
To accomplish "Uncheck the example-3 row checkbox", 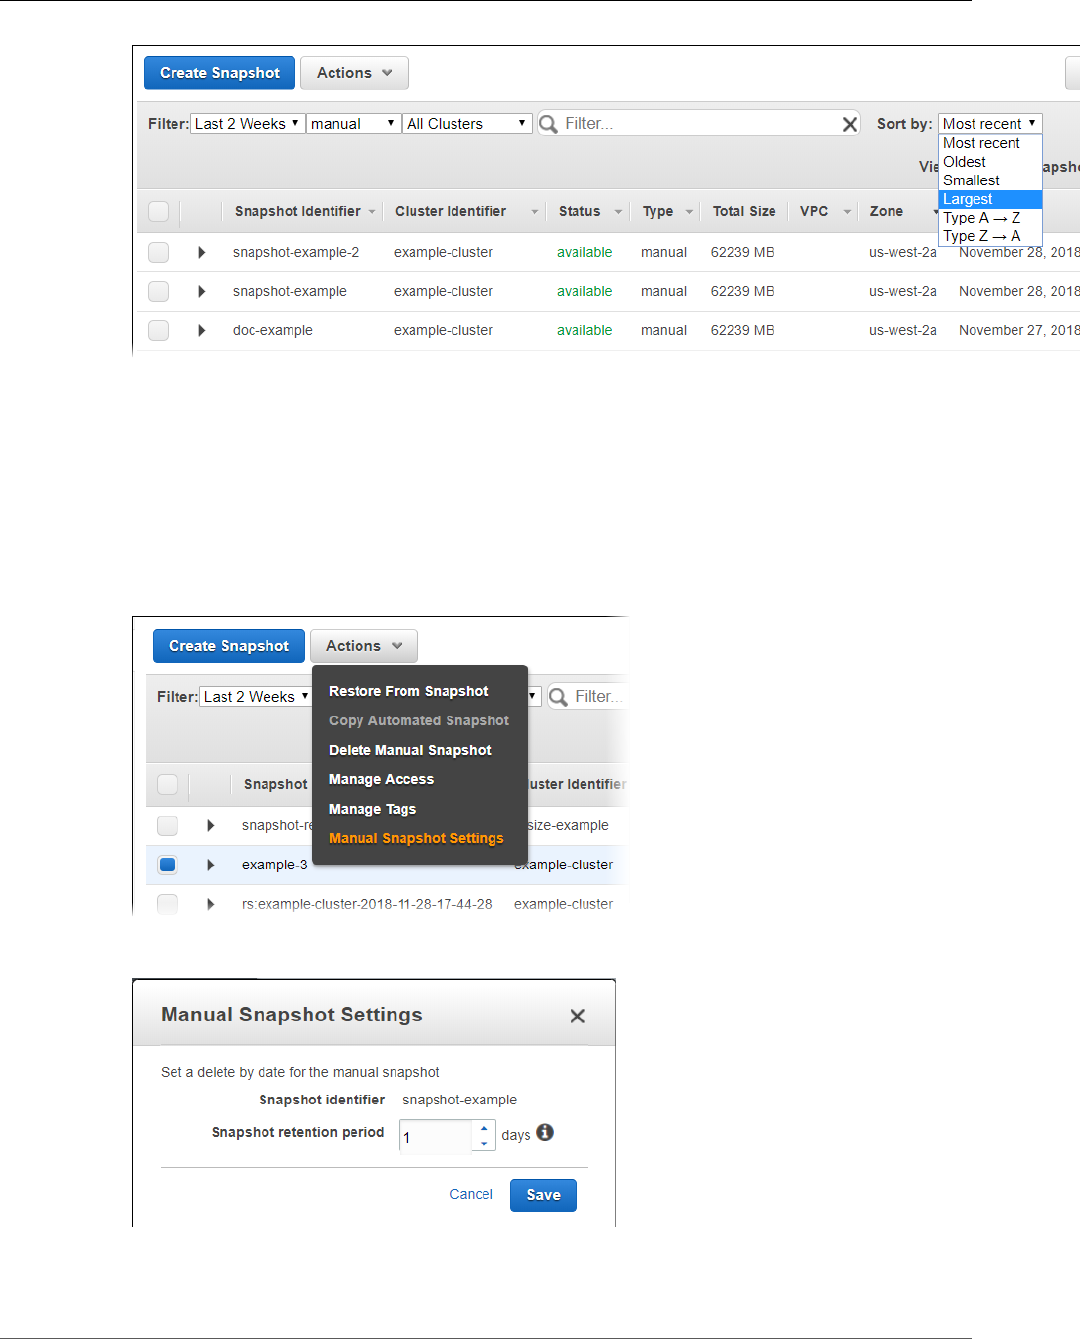I will click(167, 865).
